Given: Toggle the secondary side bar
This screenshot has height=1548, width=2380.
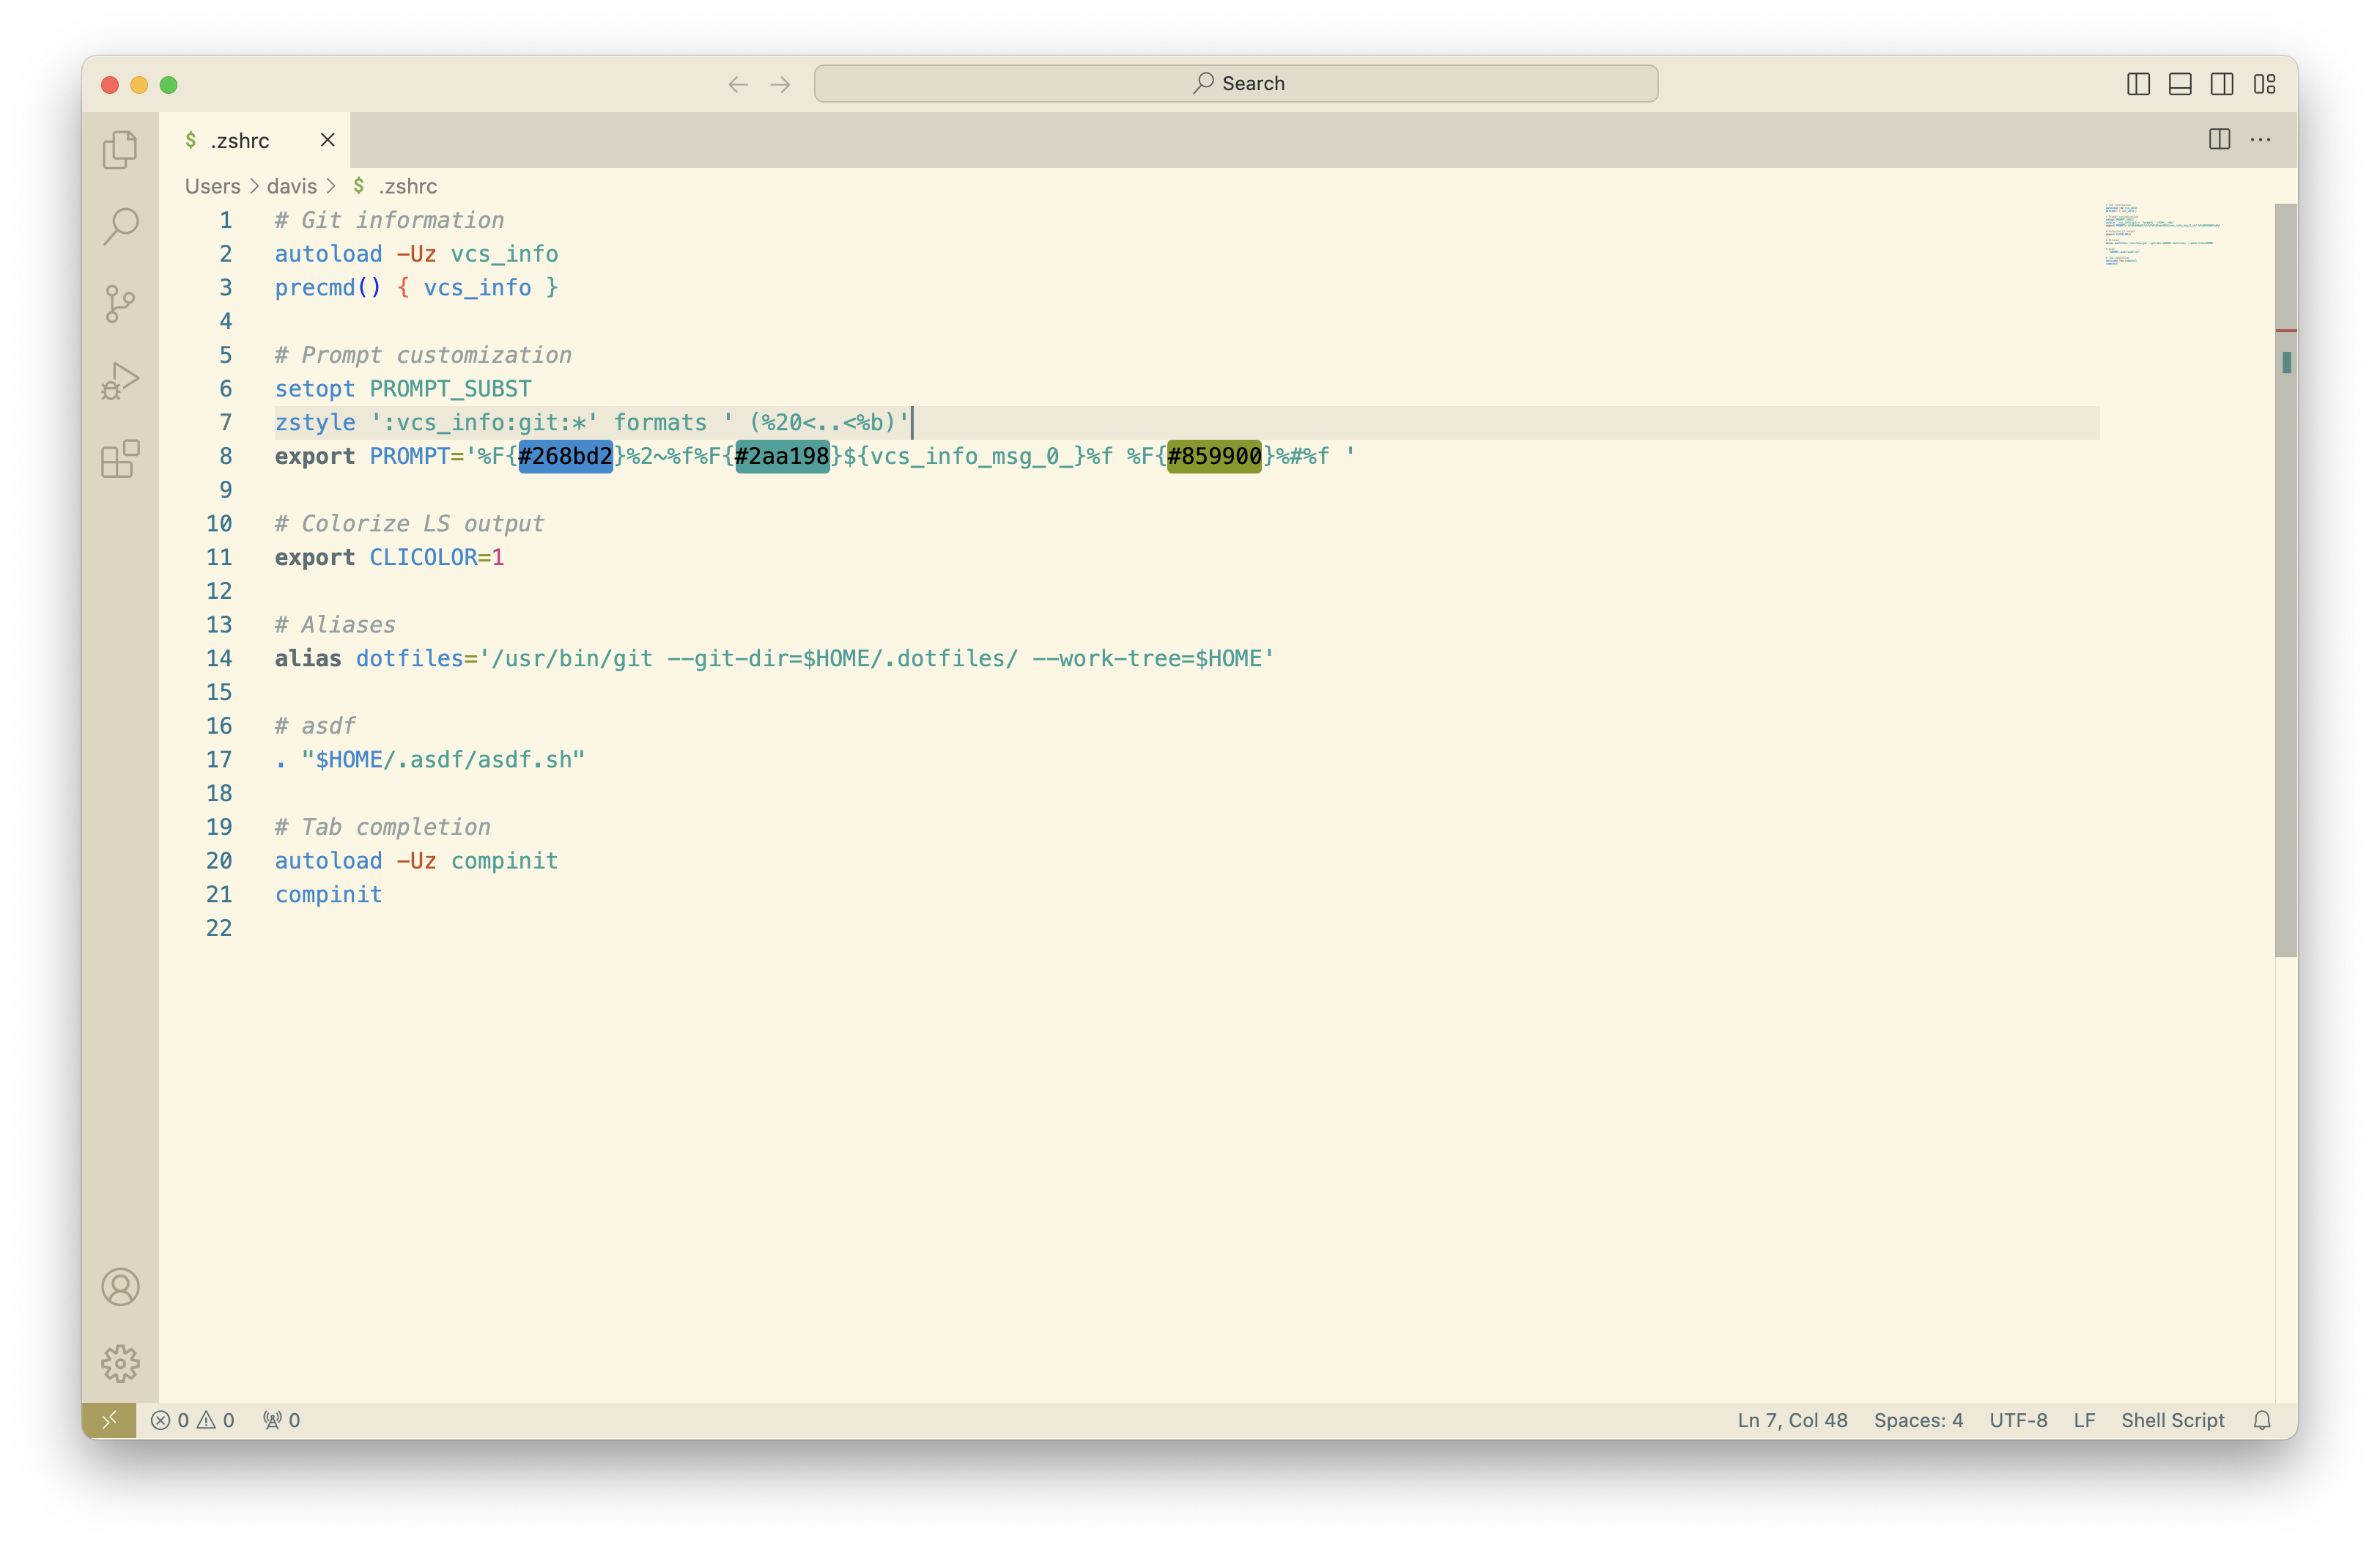Looking at the screenshot, I should point(2222,84).
